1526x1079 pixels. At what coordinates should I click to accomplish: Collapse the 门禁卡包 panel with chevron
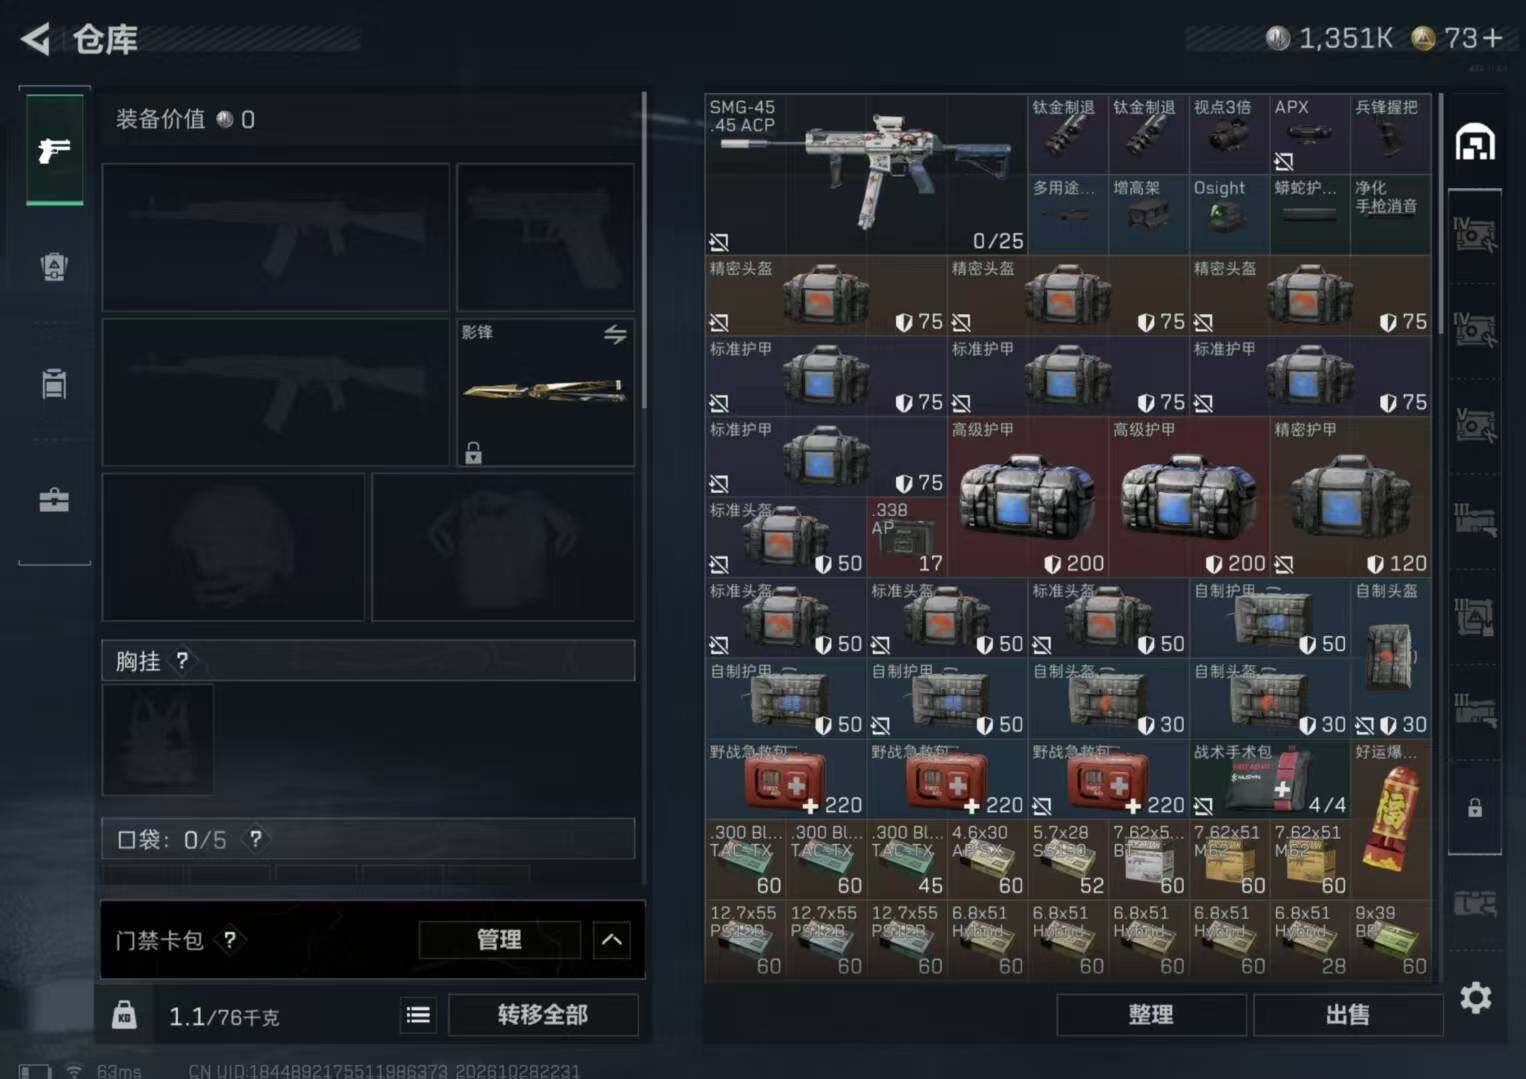click(612, 940)
